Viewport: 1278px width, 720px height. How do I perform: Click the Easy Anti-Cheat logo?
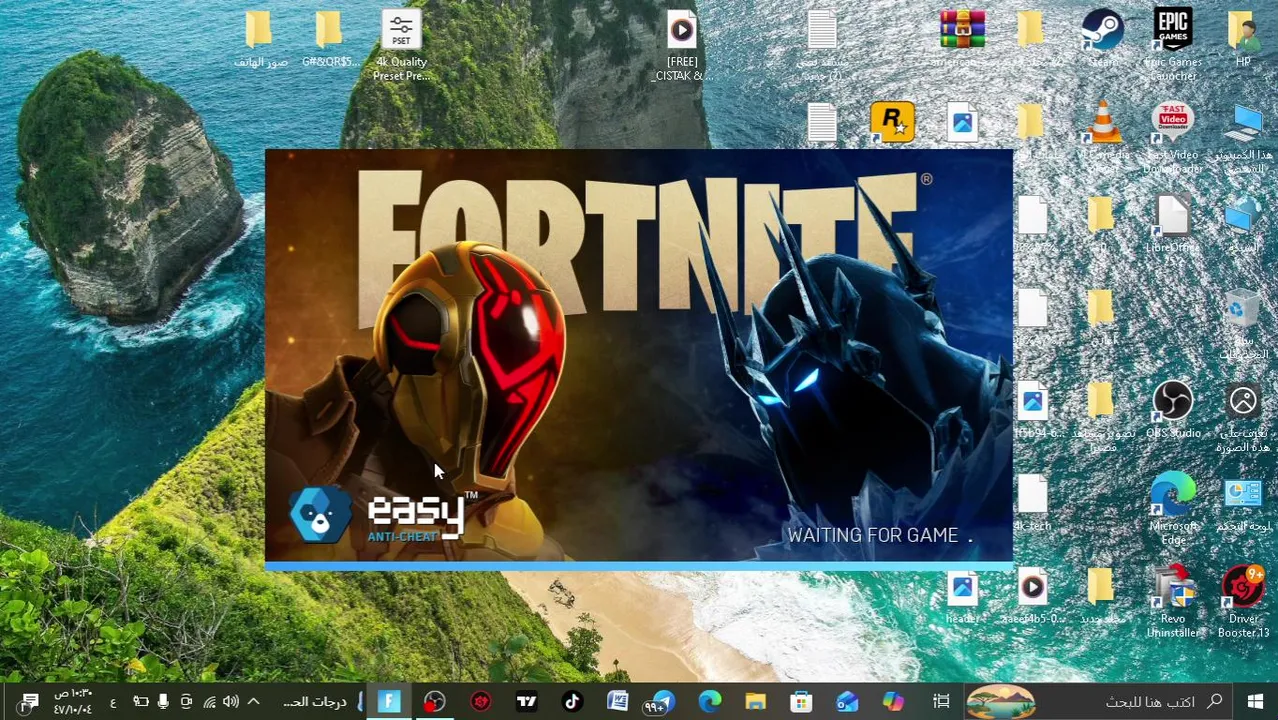[383, 516]
